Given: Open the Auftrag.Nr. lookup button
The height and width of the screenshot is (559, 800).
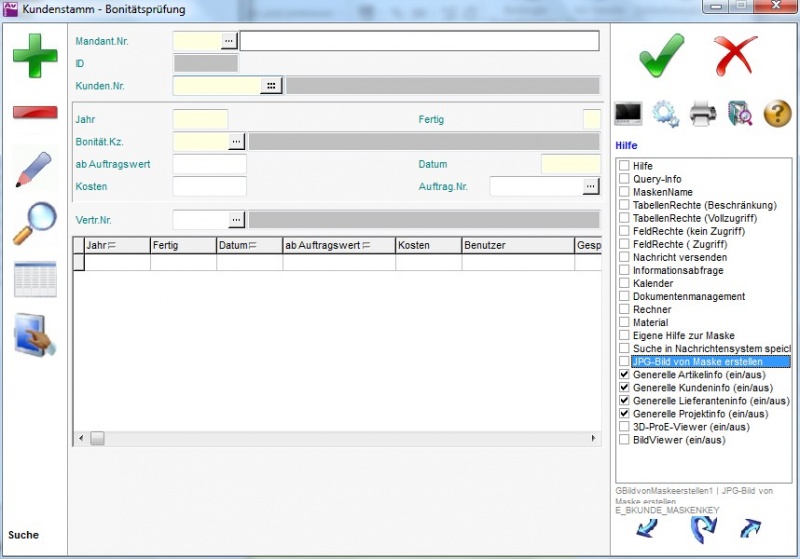Looking at the screenshot, I should coord(591,186).
